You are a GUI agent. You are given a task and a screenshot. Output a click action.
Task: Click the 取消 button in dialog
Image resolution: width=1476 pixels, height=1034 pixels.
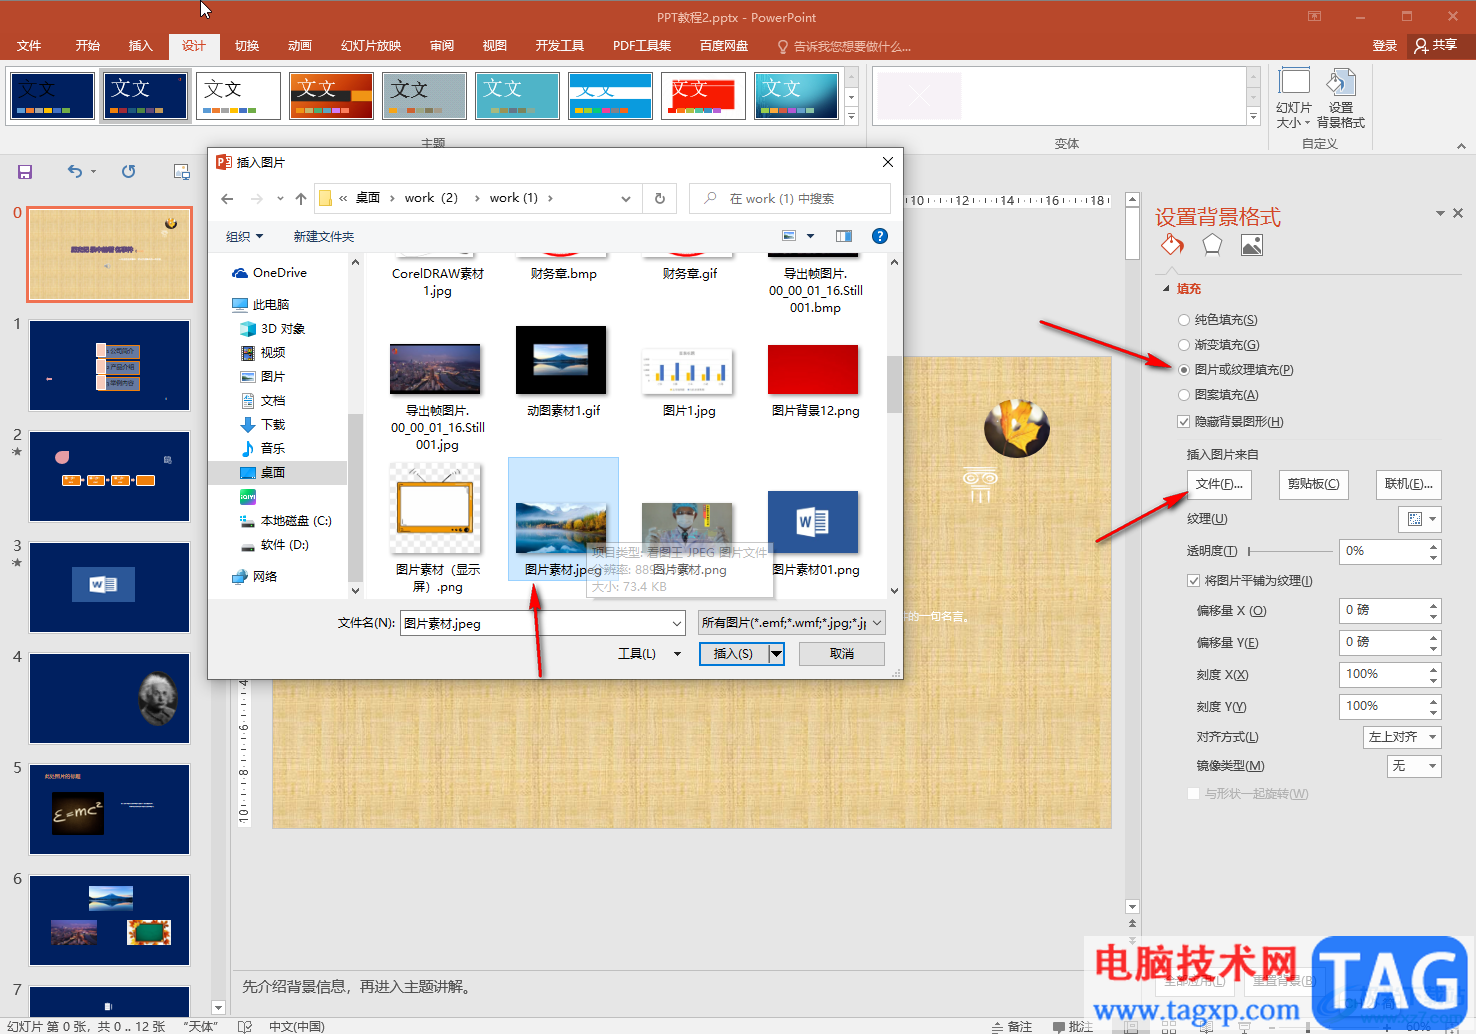click(x=842, y=654)
